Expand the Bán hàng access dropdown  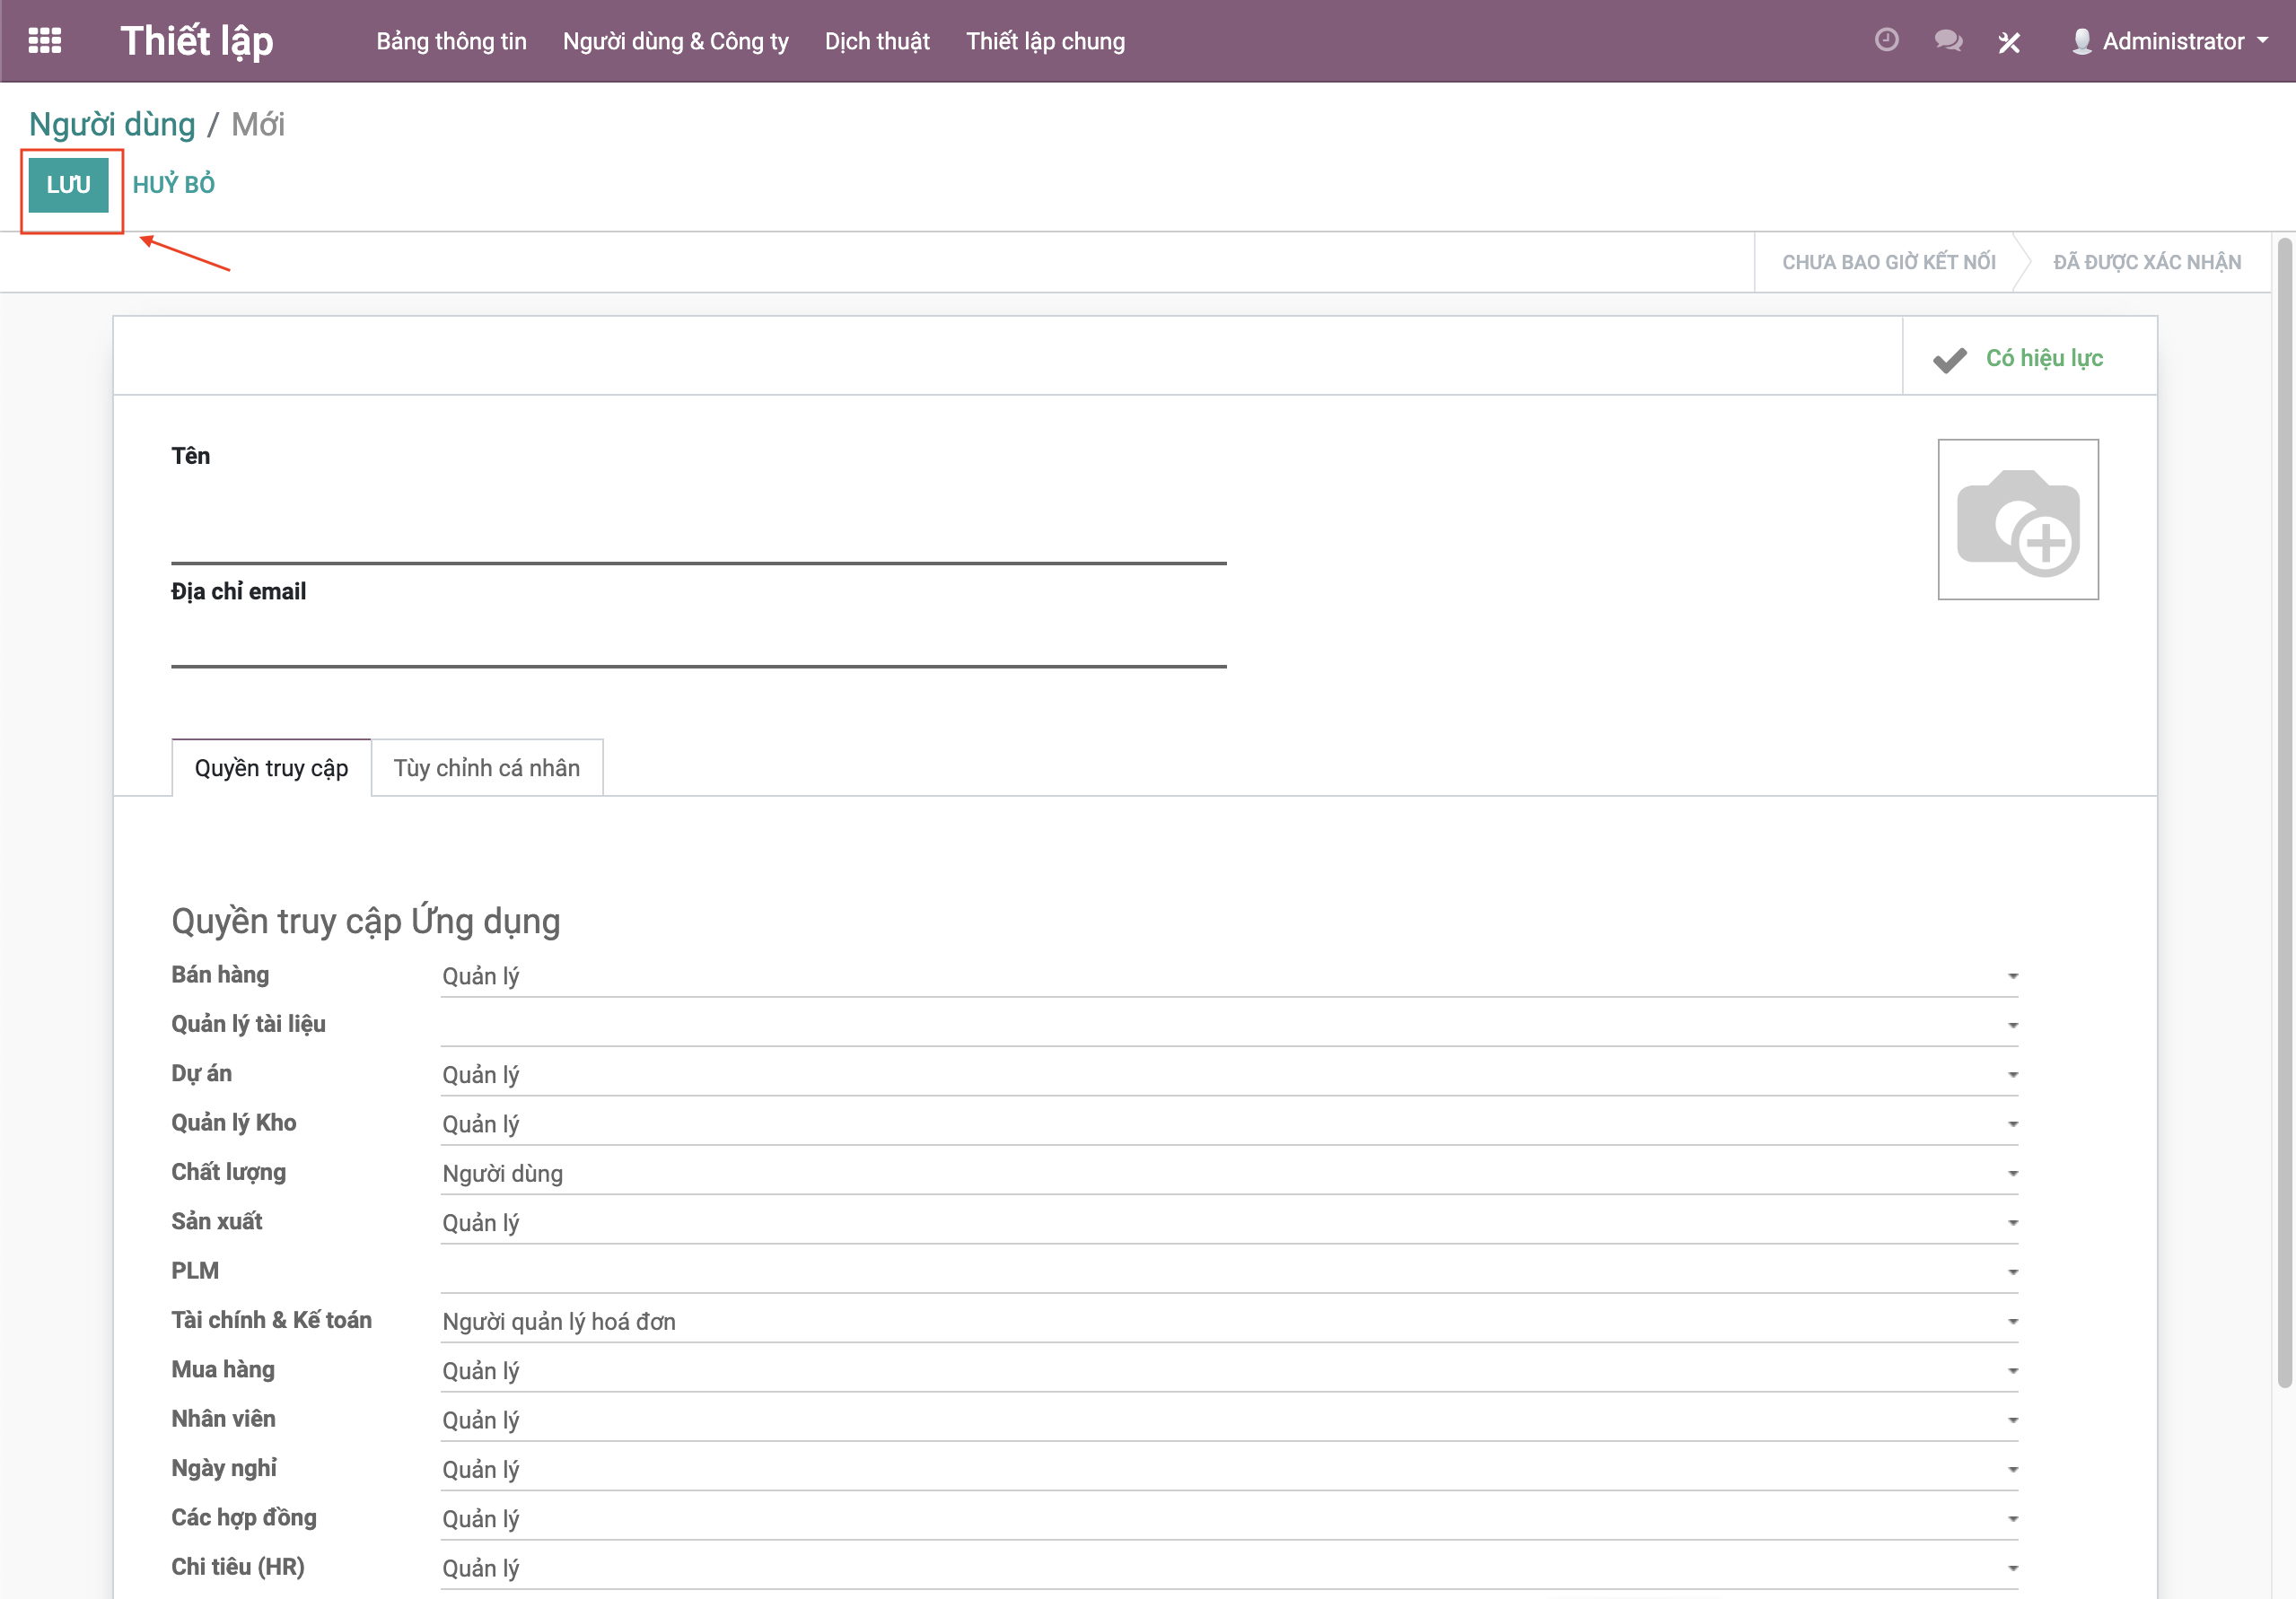[x=1228, y=976]
